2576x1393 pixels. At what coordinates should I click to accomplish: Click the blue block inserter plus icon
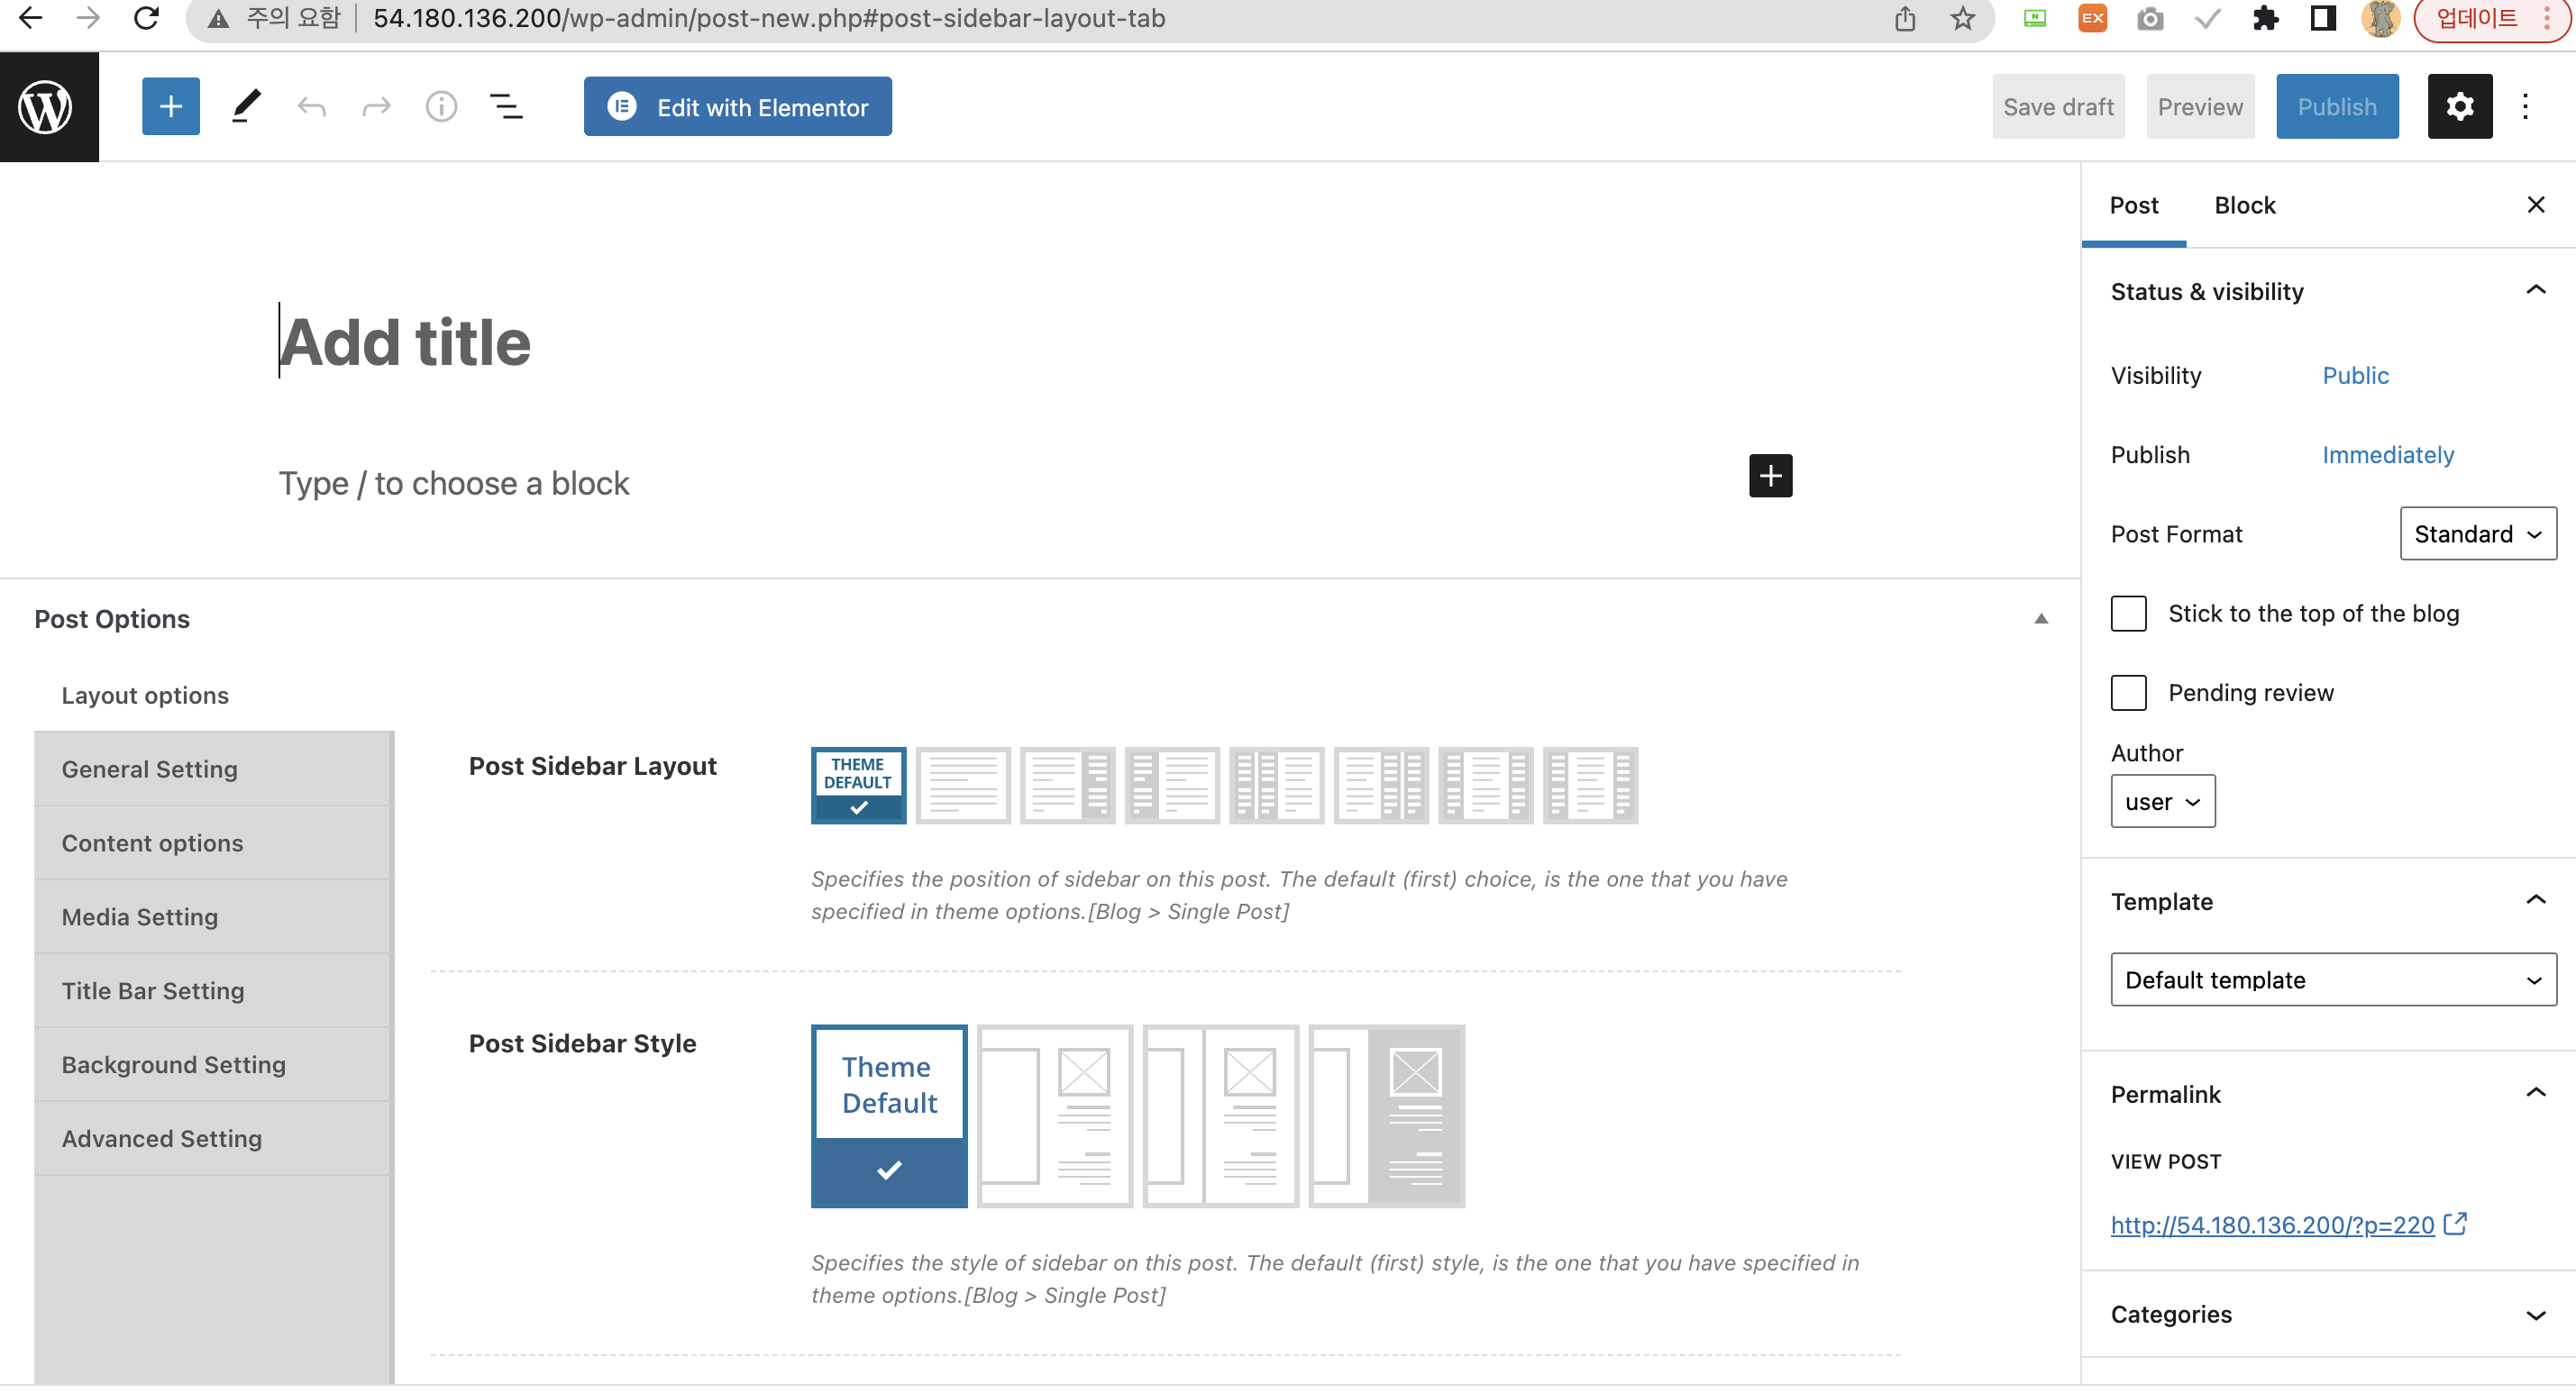click(171, 107)
